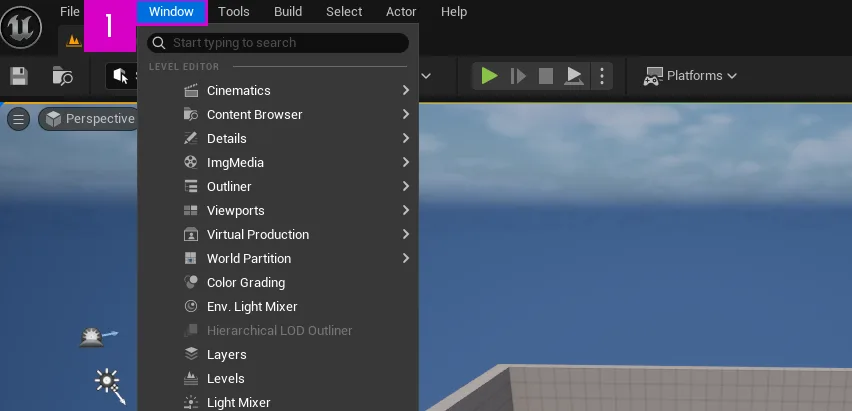
Task: Click the Details pencil icon
Action: pyautogui.click(x=191, y=139)
